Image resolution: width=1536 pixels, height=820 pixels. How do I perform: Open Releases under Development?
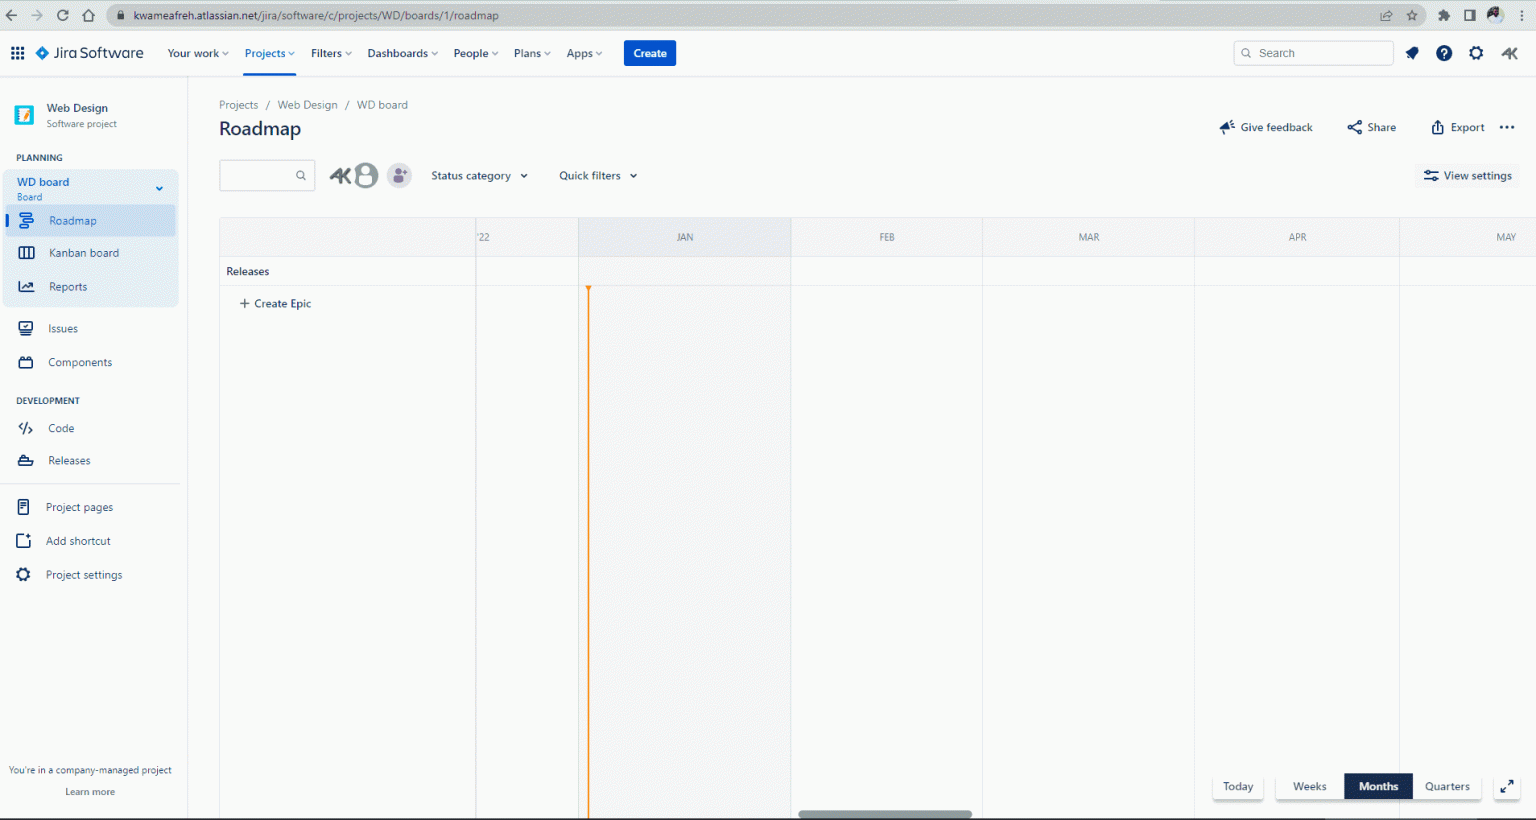[x=68, y=460]
